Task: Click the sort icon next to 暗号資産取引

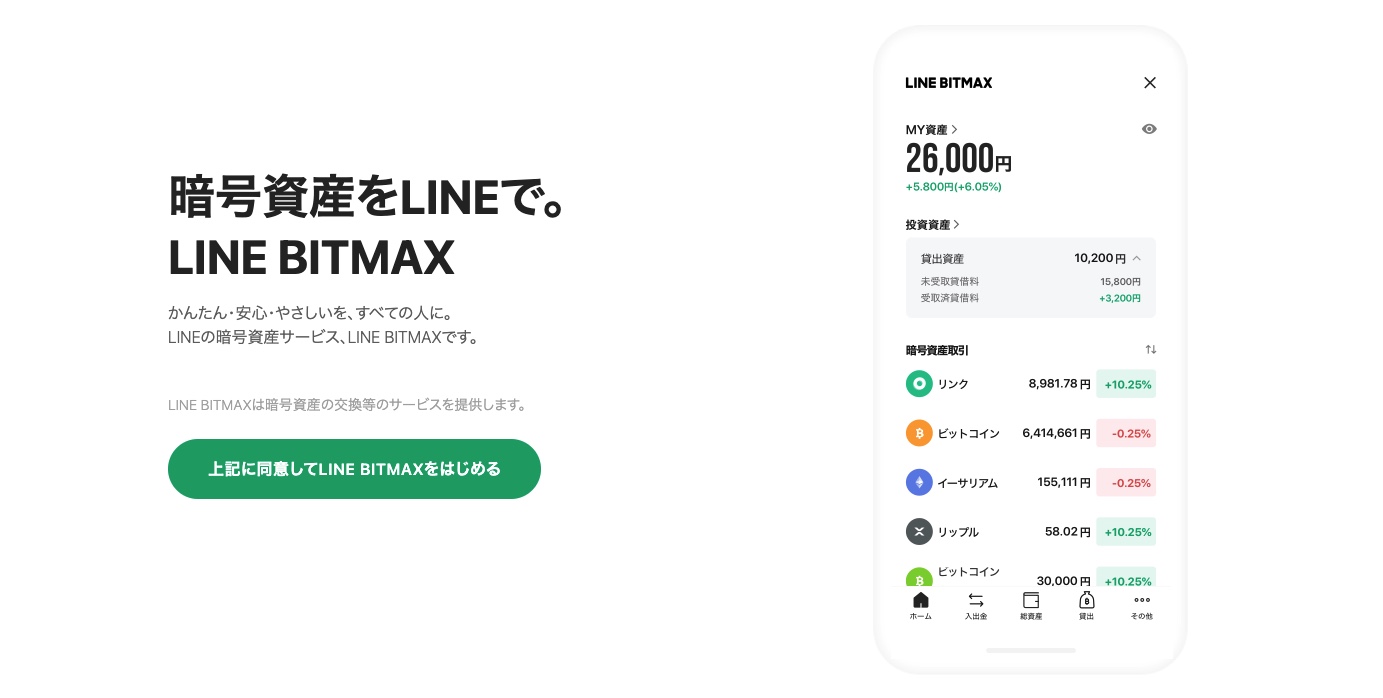Action: [1150, 349]
